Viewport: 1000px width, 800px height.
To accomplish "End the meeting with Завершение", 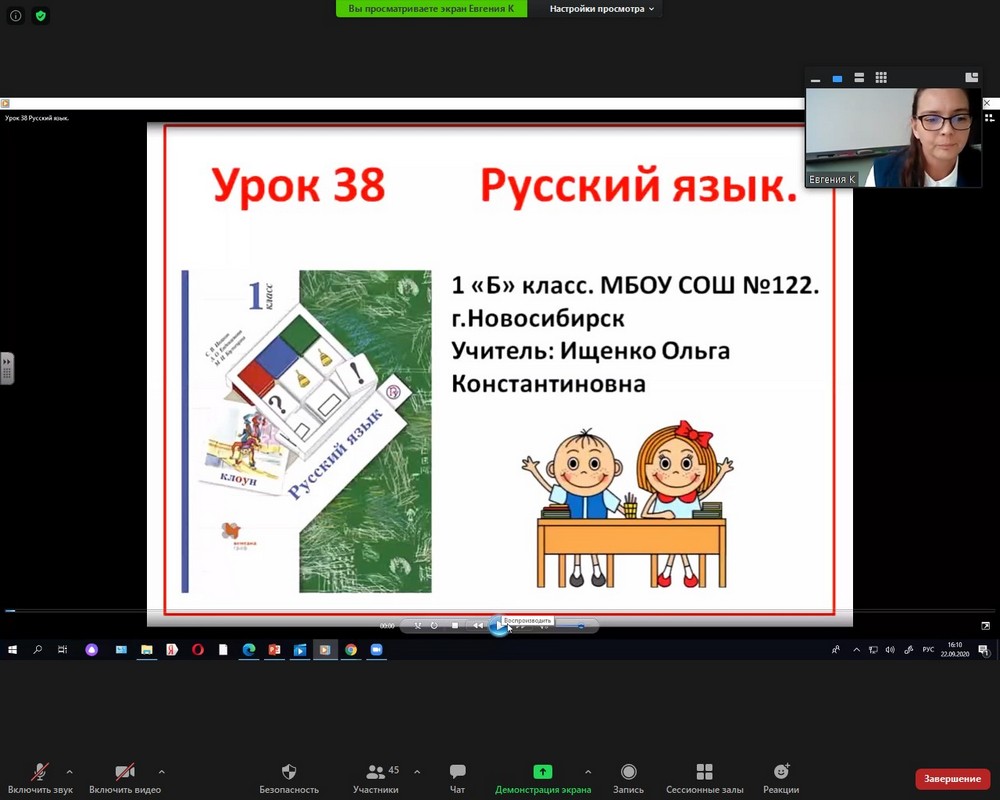I will coord(952,779).
